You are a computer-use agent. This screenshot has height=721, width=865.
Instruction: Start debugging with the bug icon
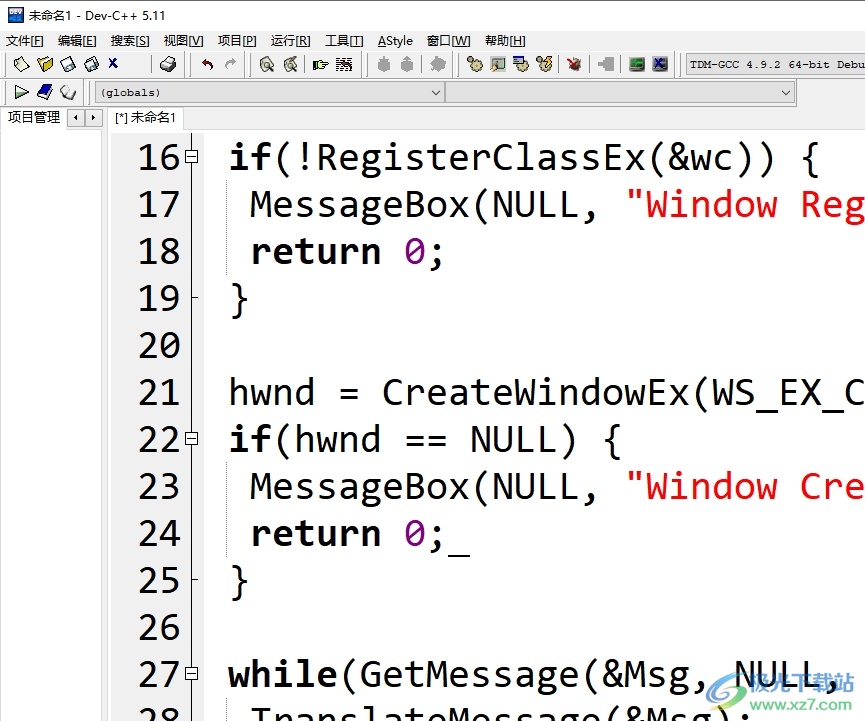click(x=574, y=65)
